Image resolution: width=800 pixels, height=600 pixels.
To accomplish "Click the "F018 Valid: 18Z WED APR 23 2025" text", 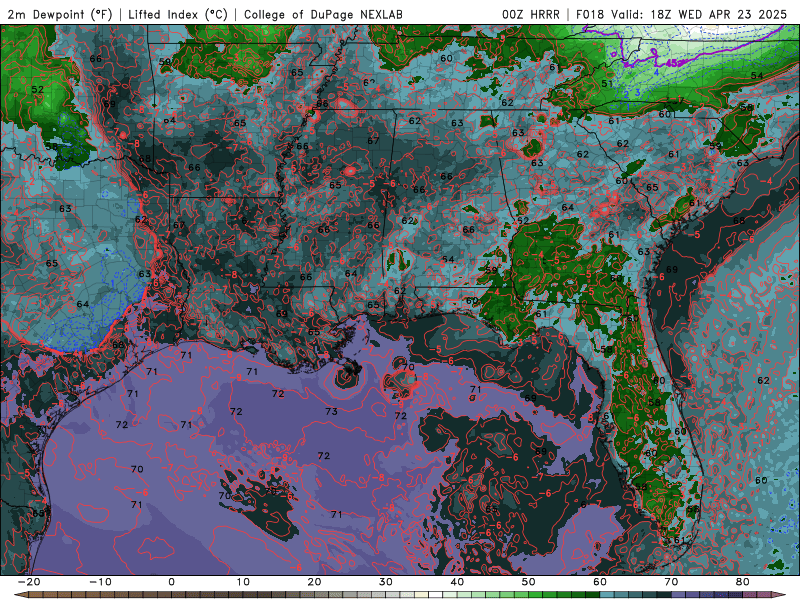I will (x=681, y=14).
